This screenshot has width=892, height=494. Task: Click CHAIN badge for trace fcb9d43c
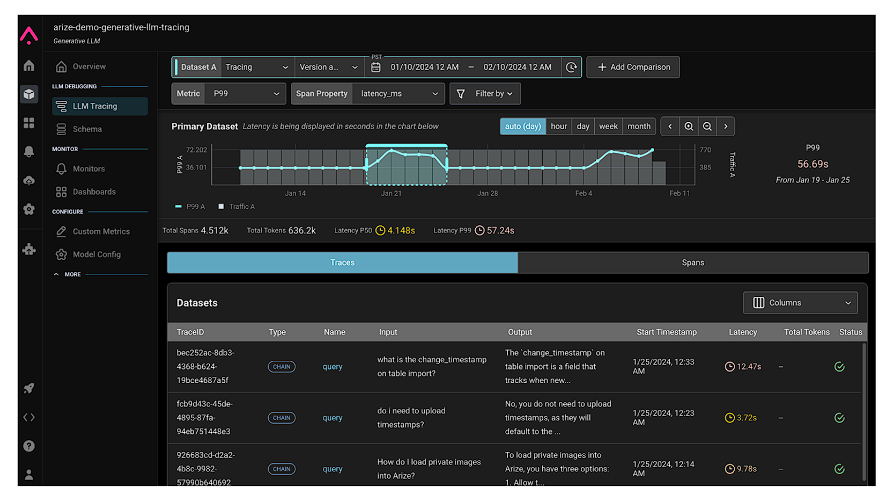click(281, 418)
